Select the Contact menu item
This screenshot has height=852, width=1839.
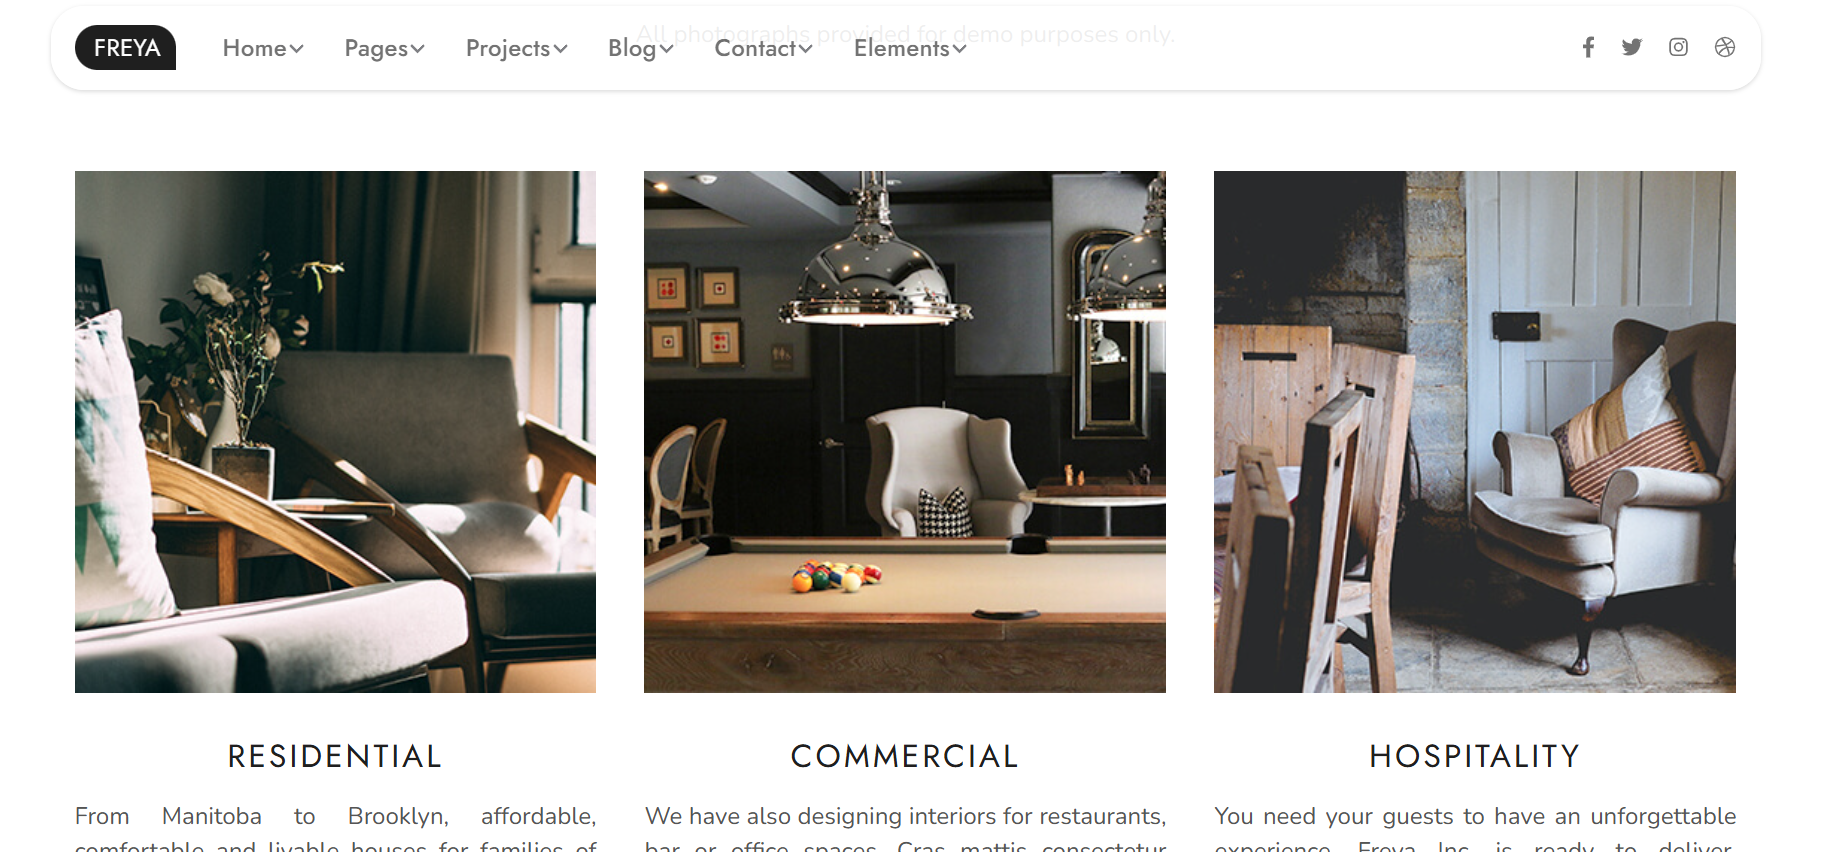tap(756, 48)
